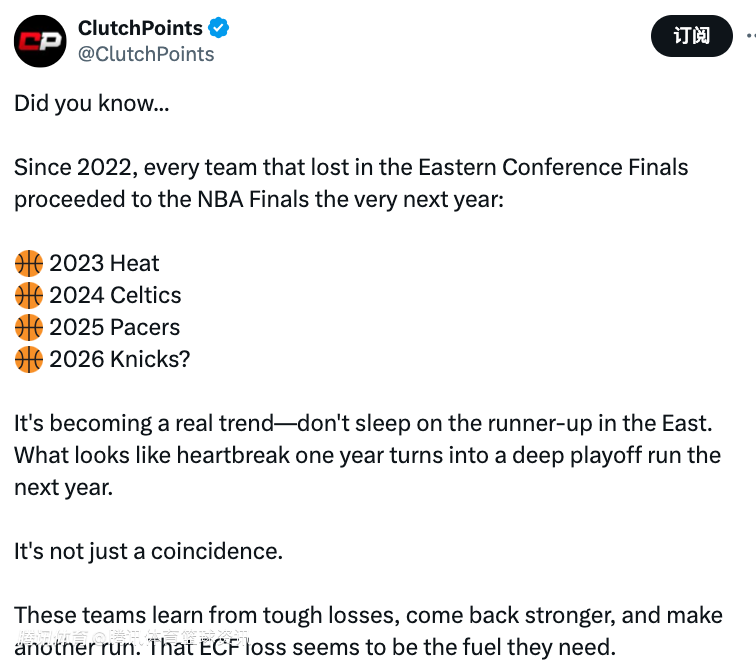This screenshot has height=662, width=756.
Task: Click the "It's not just a coincidence." sentence
Action: coord(148,551)
